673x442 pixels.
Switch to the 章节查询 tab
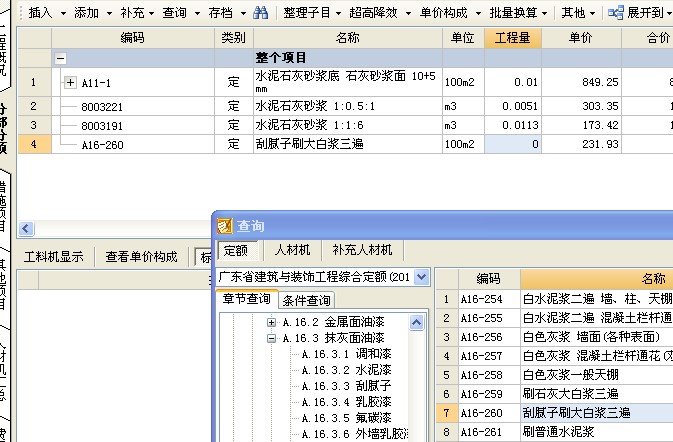[x=246, y=299]
